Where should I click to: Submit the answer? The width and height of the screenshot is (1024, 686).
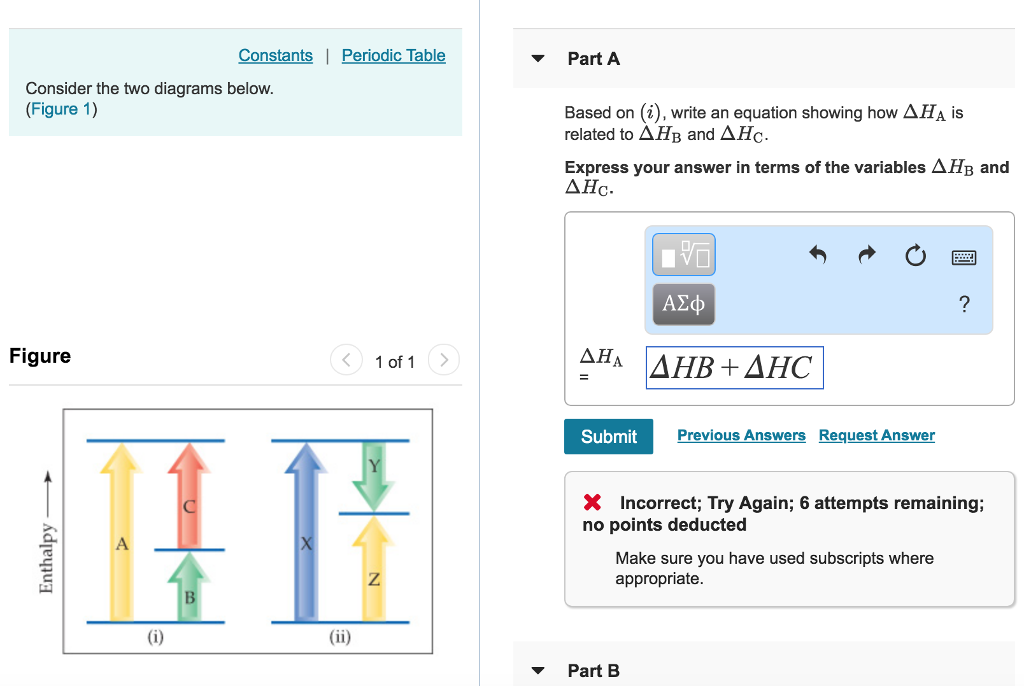pos(608,436)
